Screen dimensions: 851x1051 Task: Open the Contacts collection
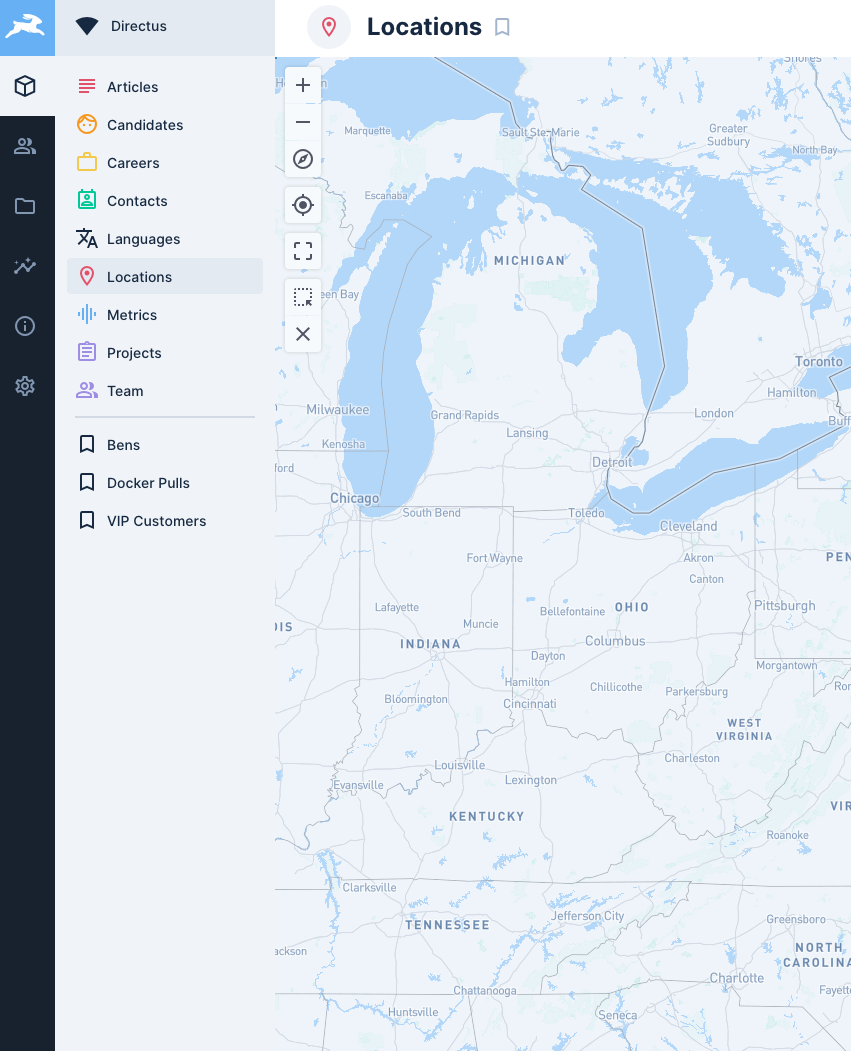pyautogui.click(x=165, y=200)
